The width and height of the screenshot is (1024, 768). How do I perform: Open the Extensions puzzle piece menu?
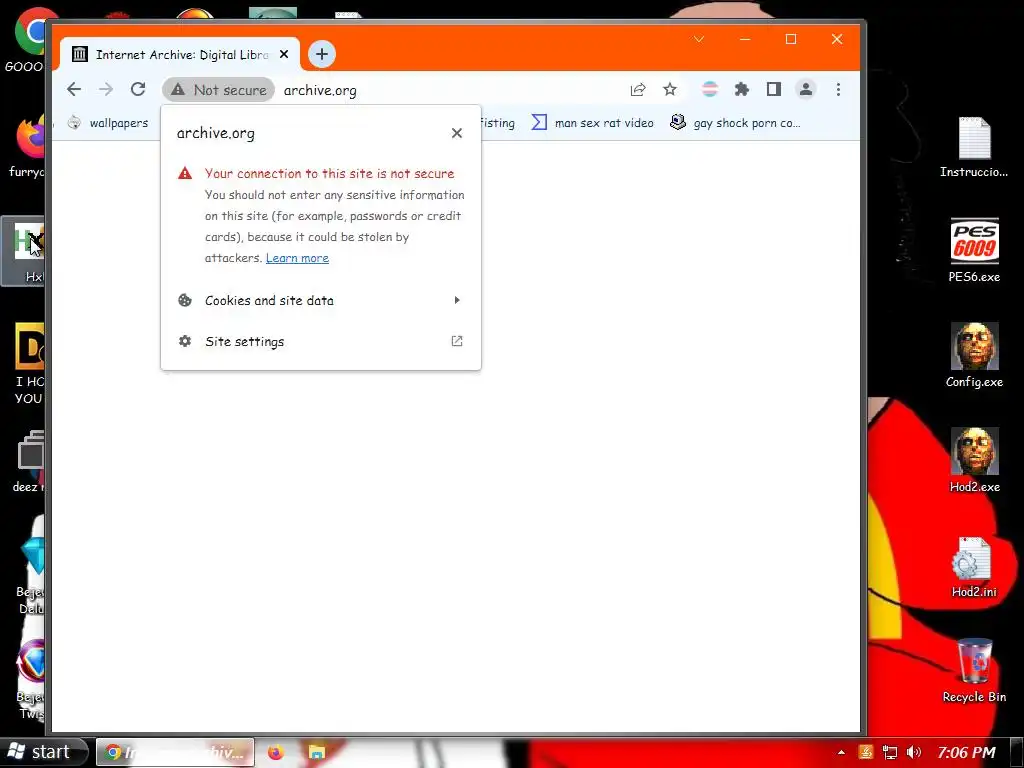[742, 89]
